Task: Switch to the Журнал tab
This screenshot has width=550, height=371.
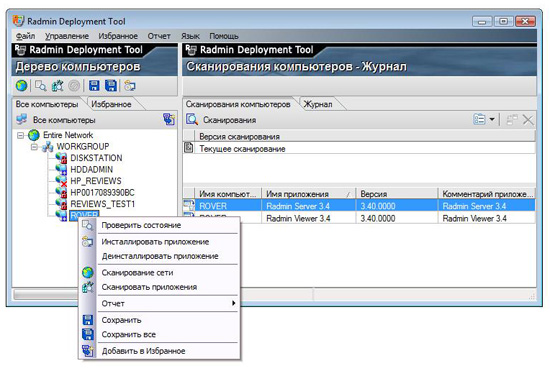Action: pyautogui.click(x=318, y=104)
